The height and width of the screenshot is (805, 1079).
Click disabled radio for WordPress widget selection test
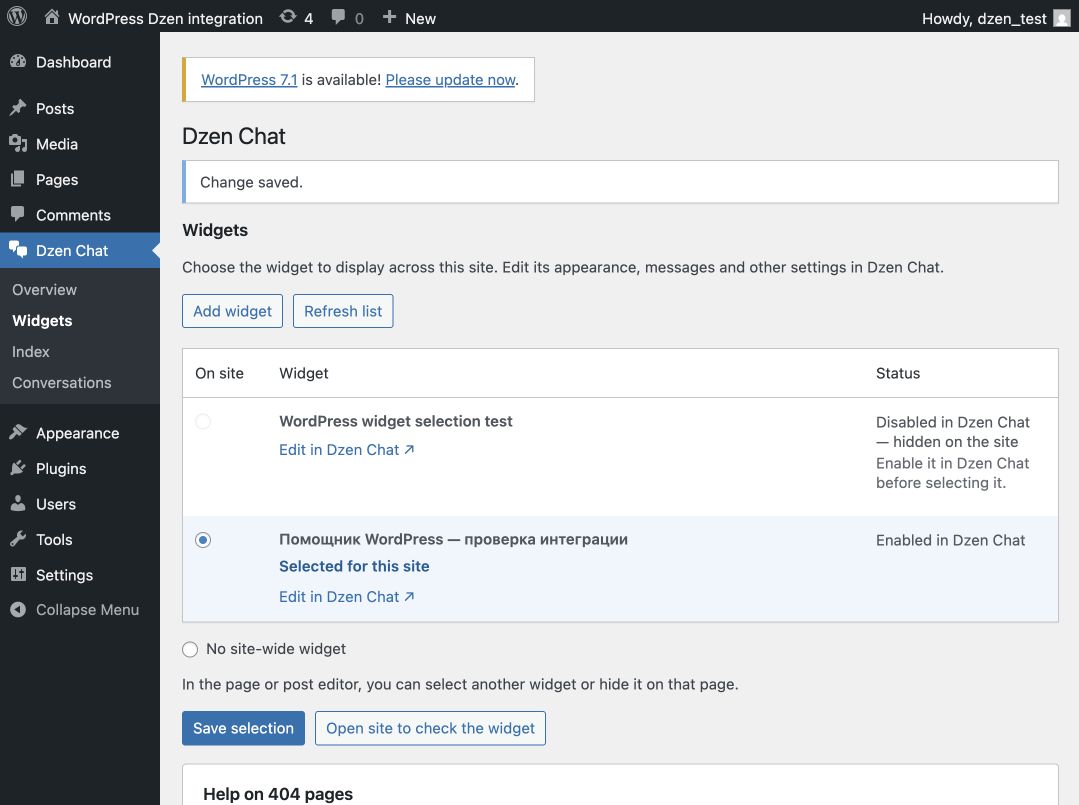click(203, 421)
